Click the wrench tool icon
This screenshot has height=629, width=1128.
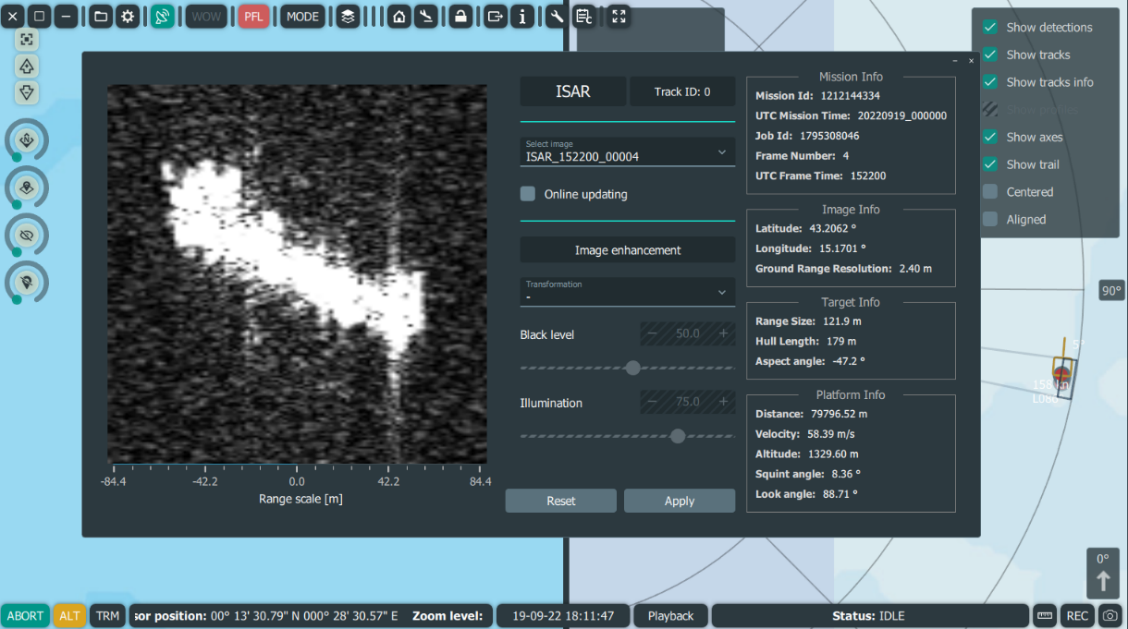coord(556,16)
